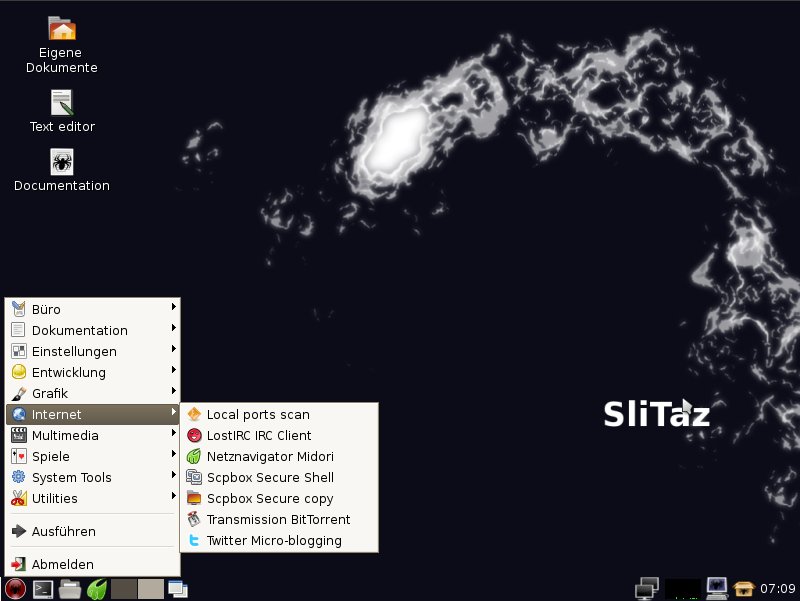
Task: Open the package box tray icon
Action: (x=743, y=589)
